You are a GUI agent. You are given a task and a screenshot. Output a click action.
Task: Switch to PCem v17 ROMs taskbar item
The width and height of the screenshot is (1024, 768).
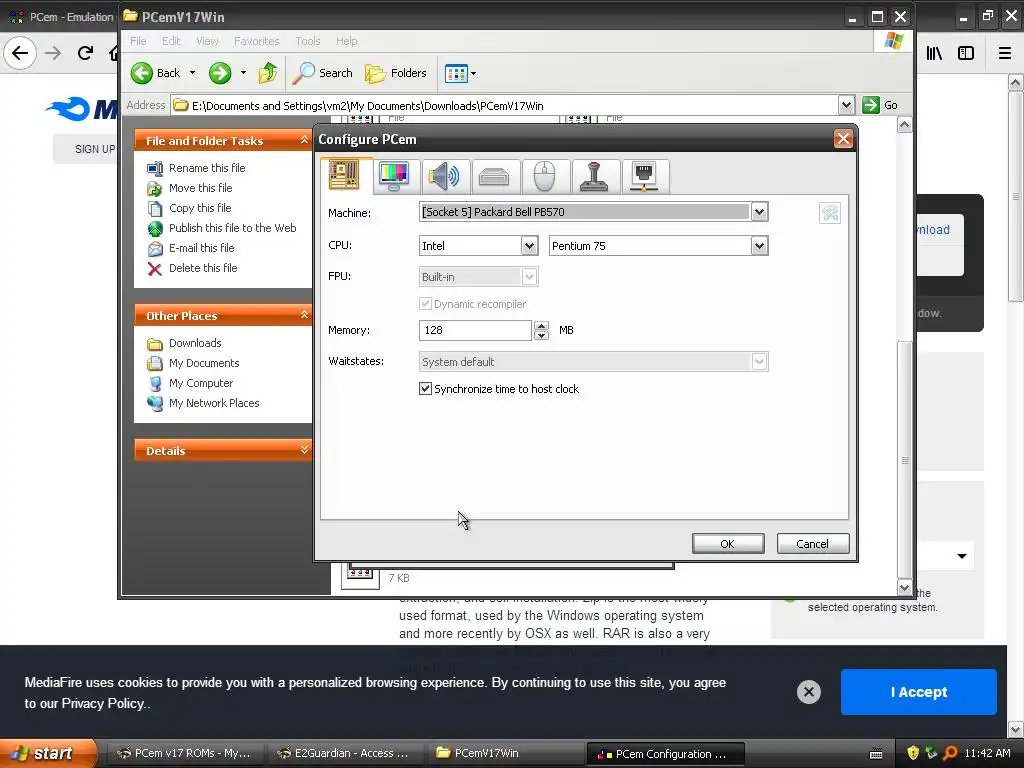184,754
